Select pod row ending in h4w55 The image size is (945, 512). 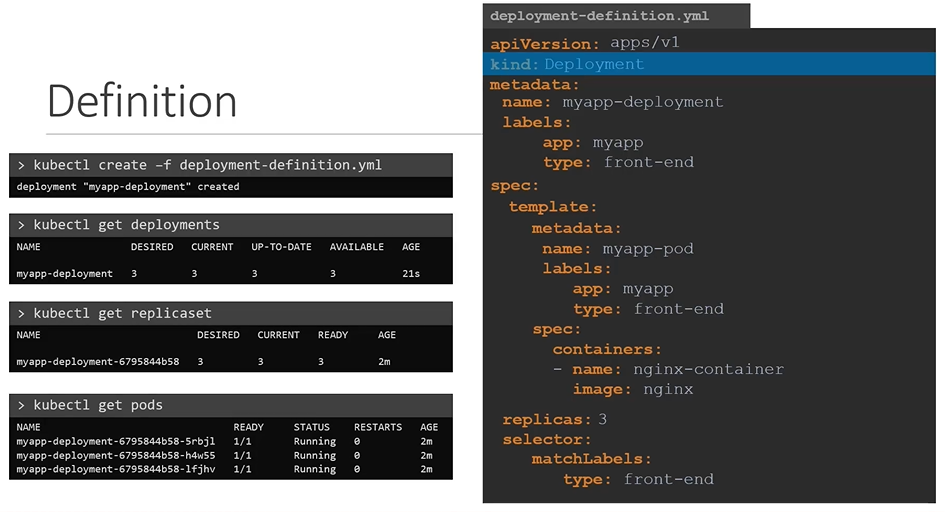click(116, 455)
